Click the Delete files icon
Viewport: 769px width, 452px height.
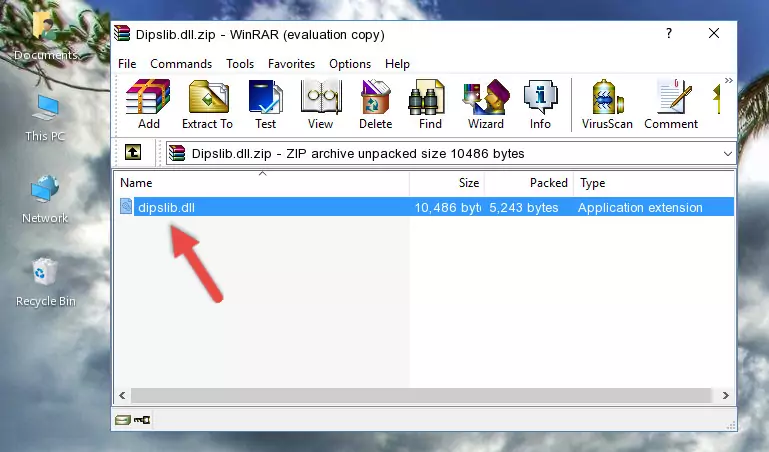click(x=375, y=104)
